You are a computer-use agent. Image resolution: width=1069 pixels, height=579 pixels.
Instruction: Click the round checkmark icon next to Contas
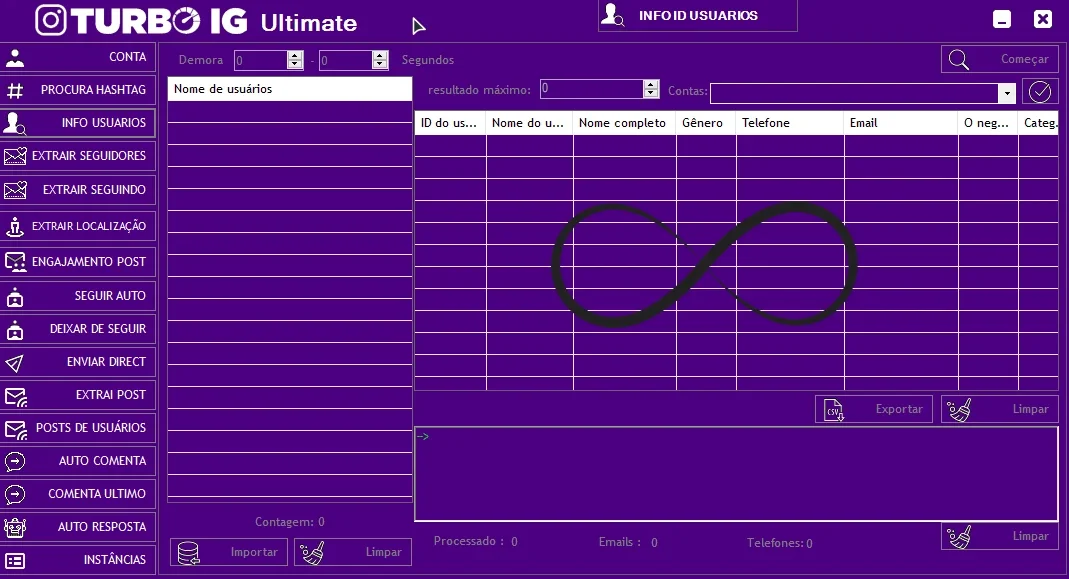(1040, 91)
